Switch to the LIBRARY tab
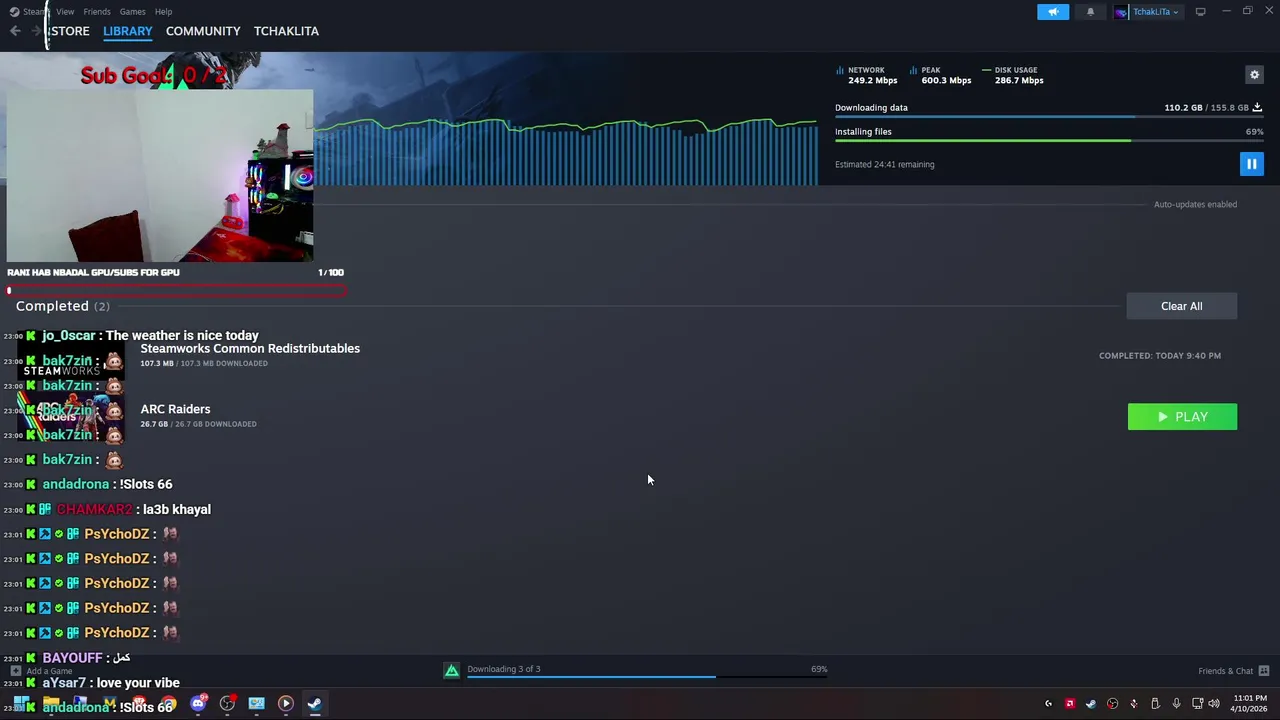The image size is (1280, 720). 128,31
